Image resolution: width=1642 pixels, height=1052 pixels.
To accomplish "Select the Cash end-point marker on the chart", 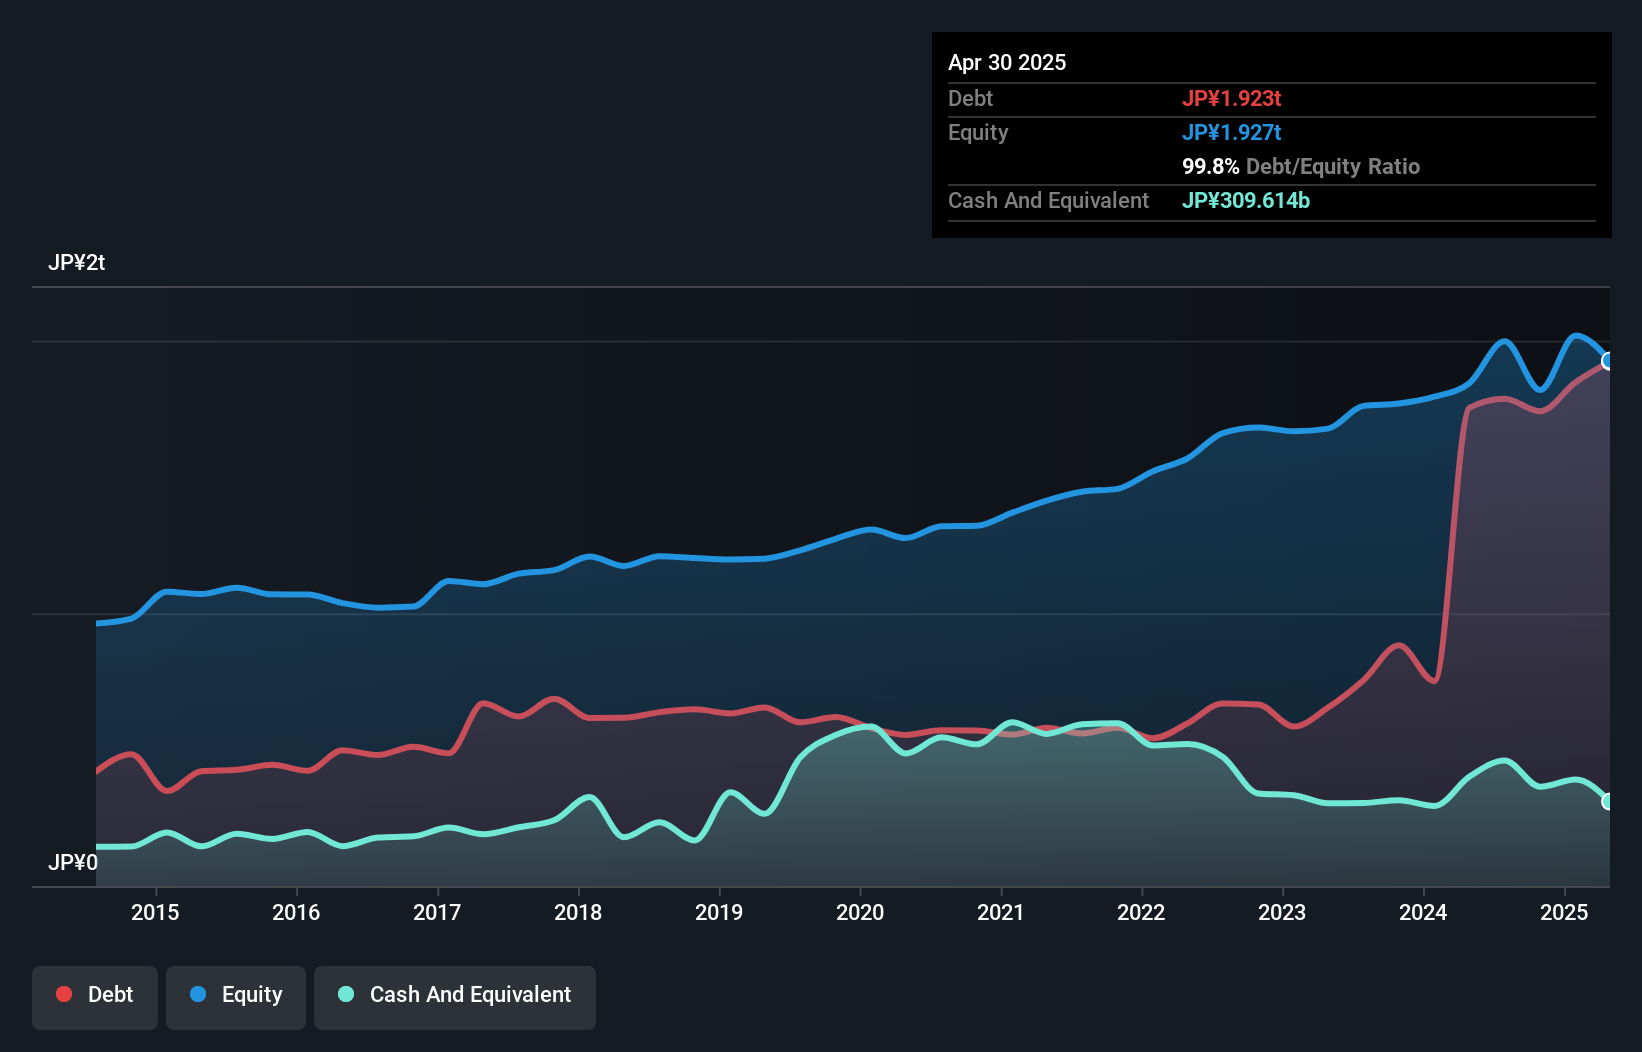I will click(1607, 801).
